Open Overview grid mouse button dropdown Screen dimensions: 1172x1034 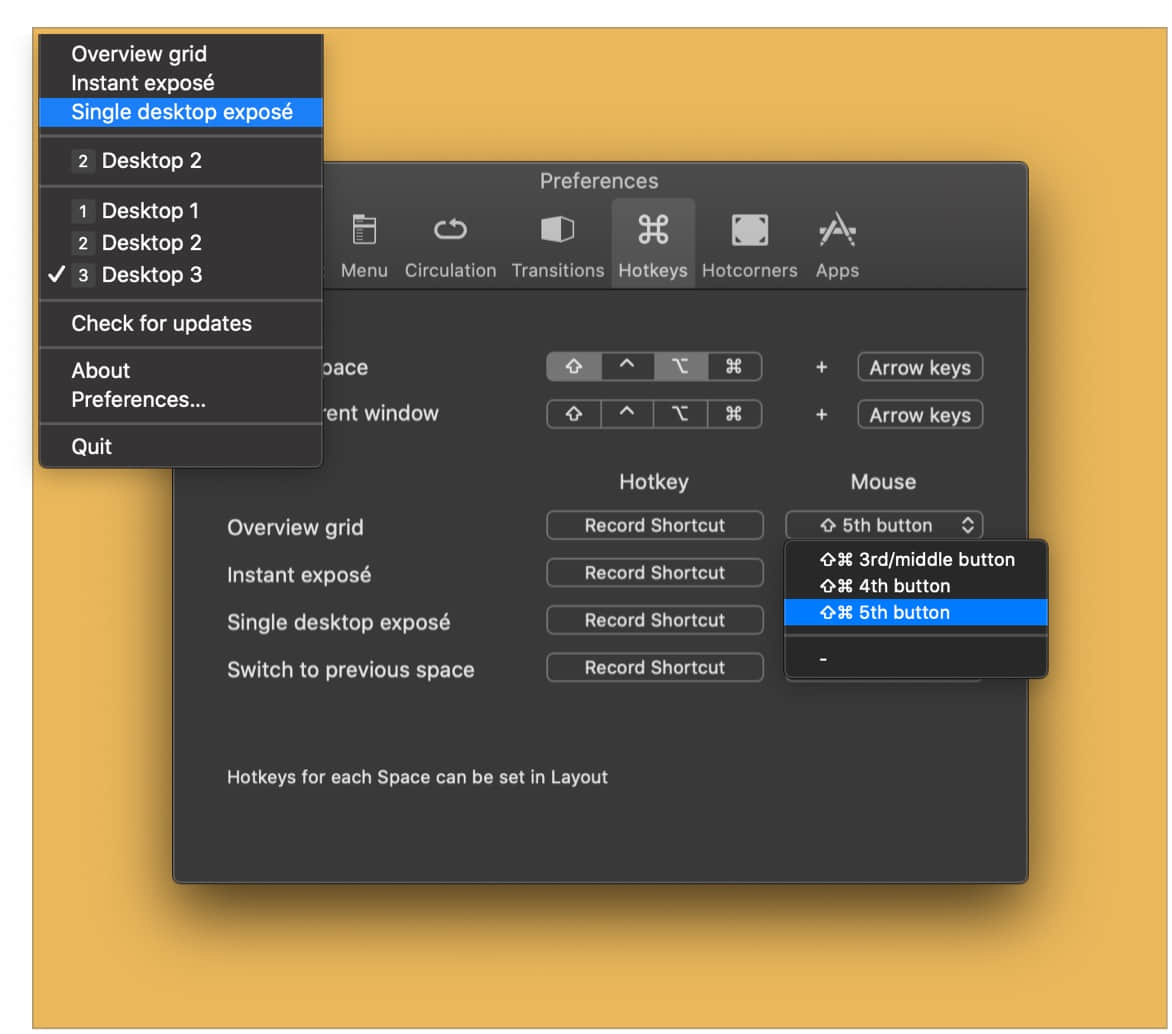[883, 526]
